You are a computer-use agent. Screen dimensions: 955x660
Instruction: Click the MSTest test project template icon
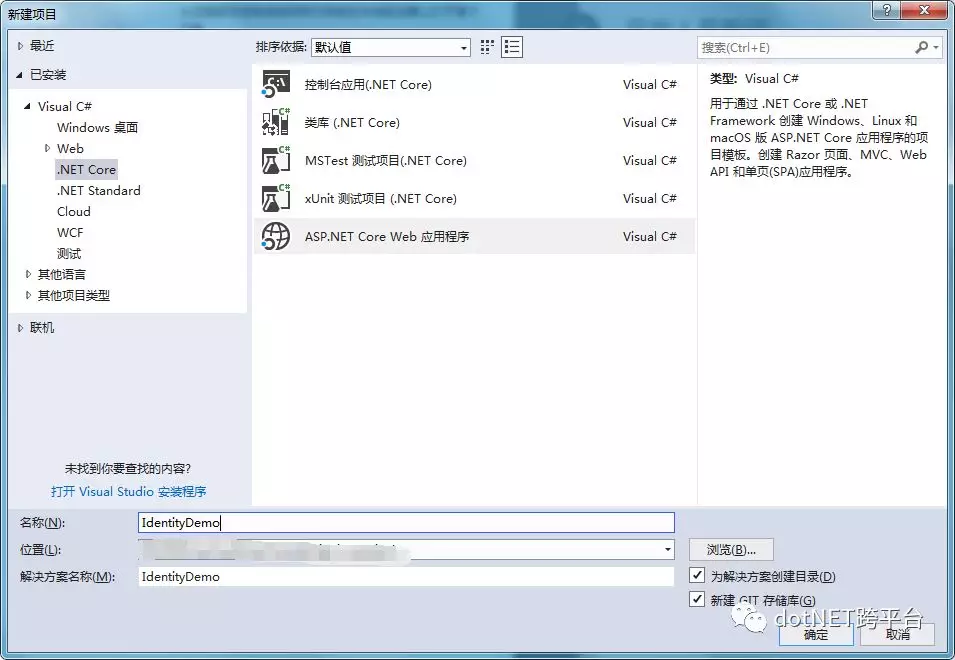[275, 161]
